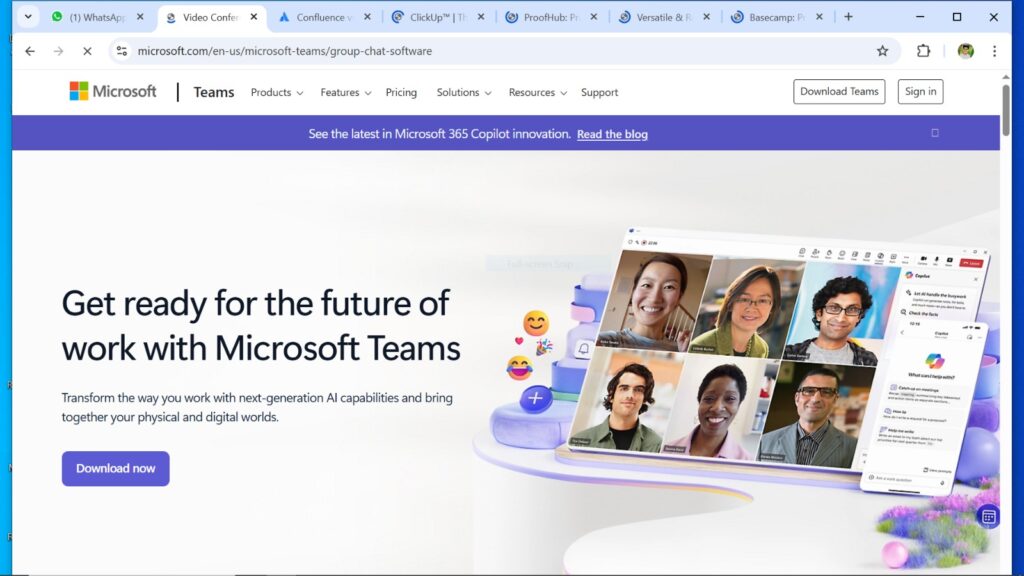This screenshot has width=1024, height=576.
Task: Close the Video Conferencing tab
Action: pyautogui.click(x=254, y=17)
